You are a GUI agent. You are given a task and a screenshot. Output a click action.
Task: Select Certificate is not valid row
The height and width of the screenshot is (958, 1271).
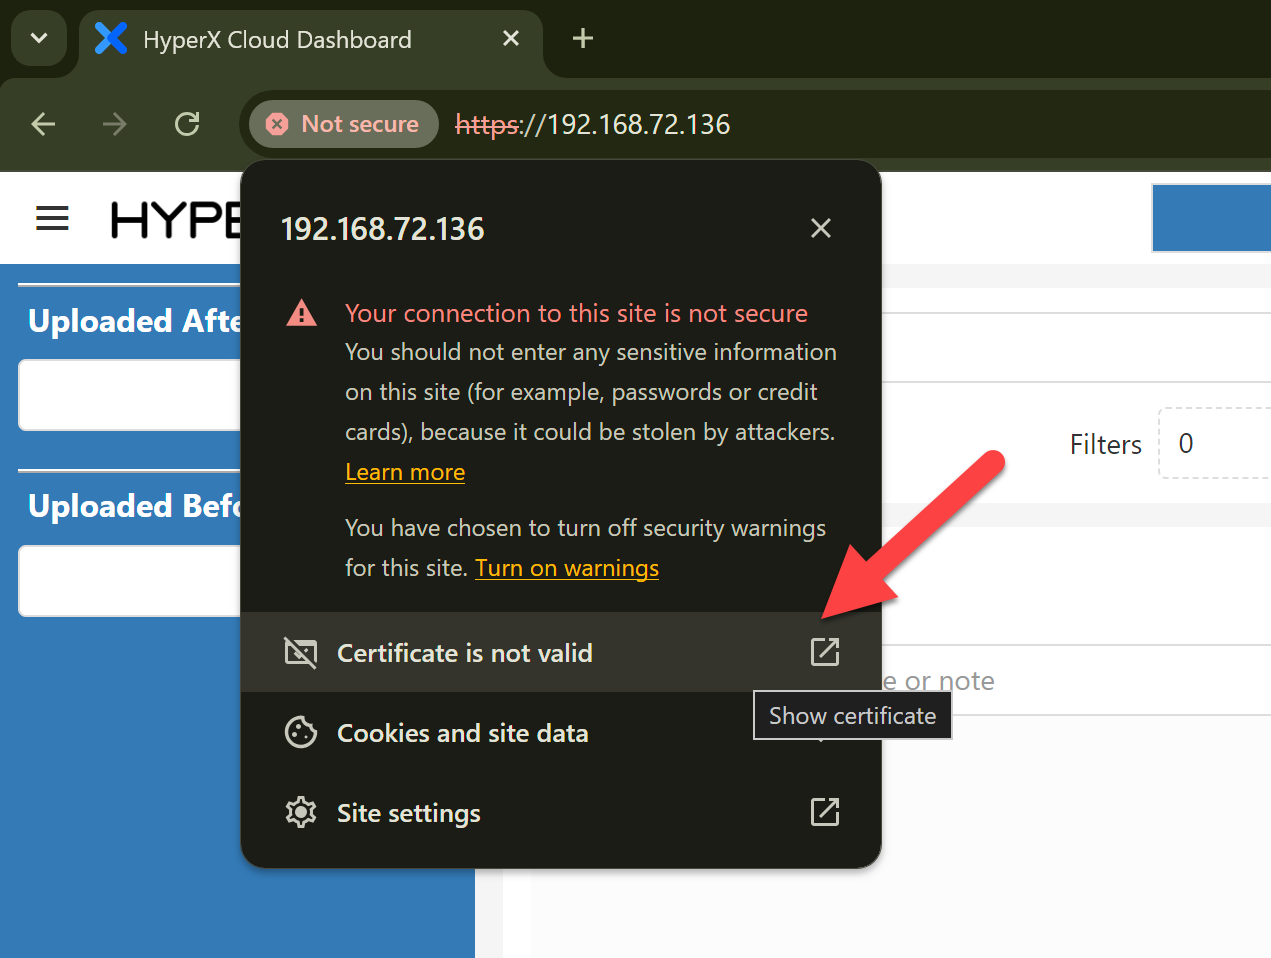pos(561,652)
